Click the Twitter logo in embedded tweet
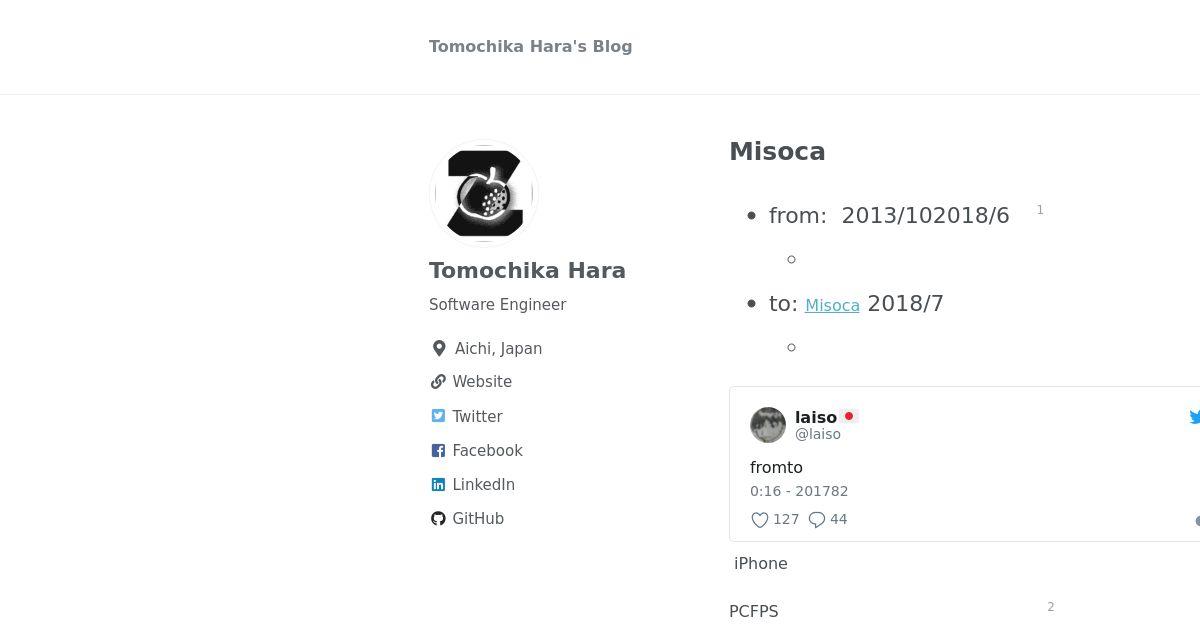 click(1195, 417)
